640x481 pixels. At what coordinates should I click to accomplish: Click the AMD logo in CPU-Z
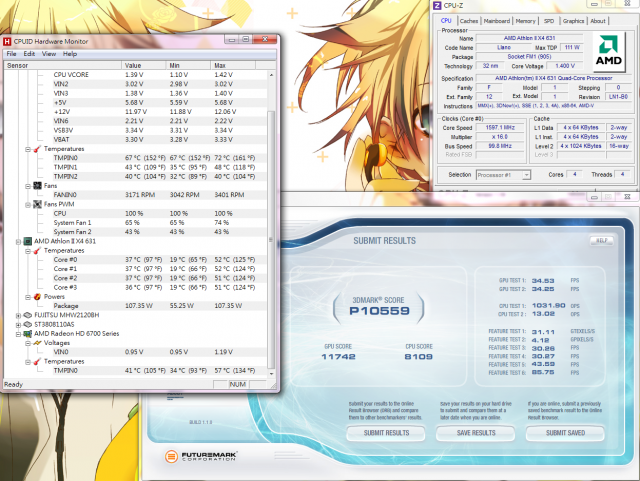click(x=609, y=50)
